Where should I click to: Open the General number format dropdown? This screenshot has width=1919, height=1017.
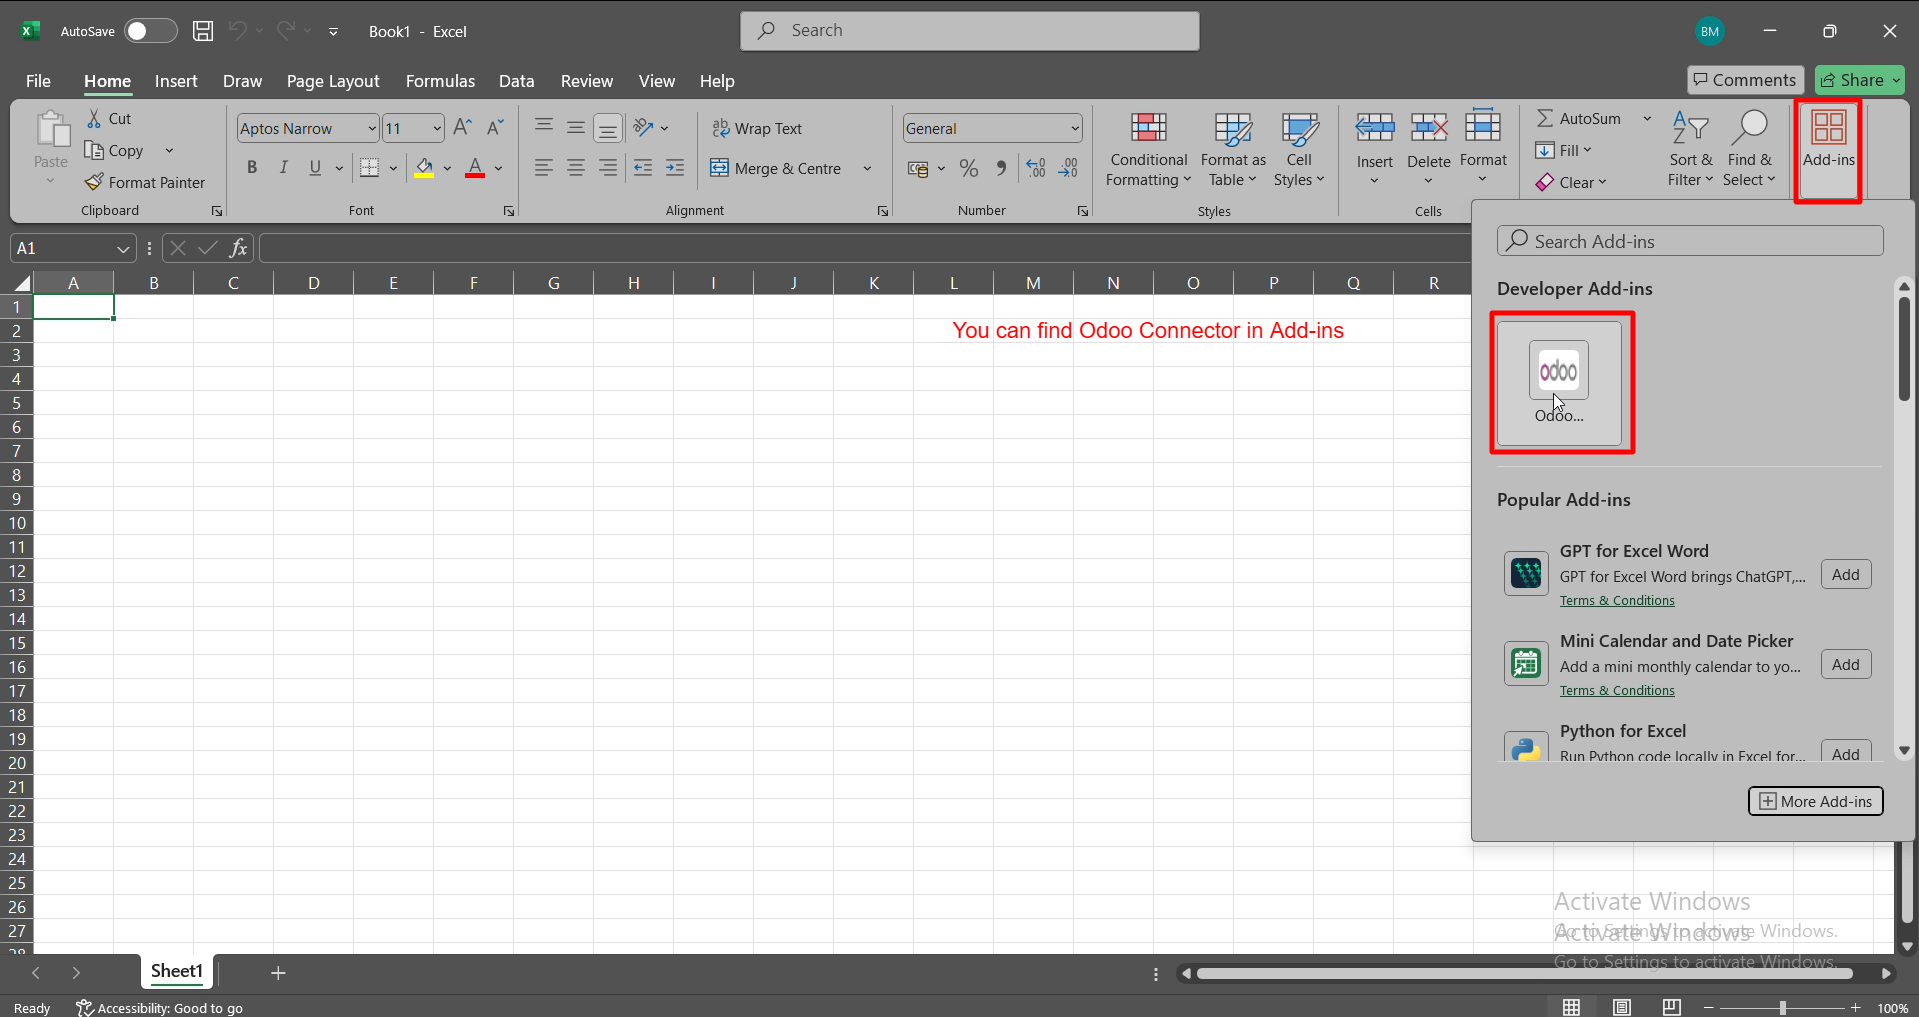1075,128
